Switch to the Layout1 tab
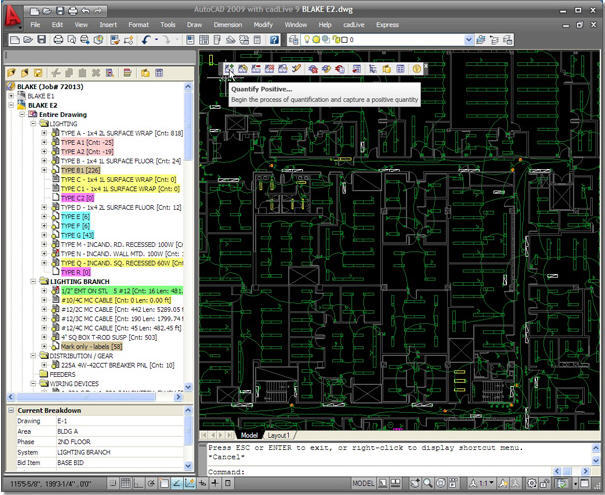This screenshot has height=495, width=605. [x=278, y=435]
